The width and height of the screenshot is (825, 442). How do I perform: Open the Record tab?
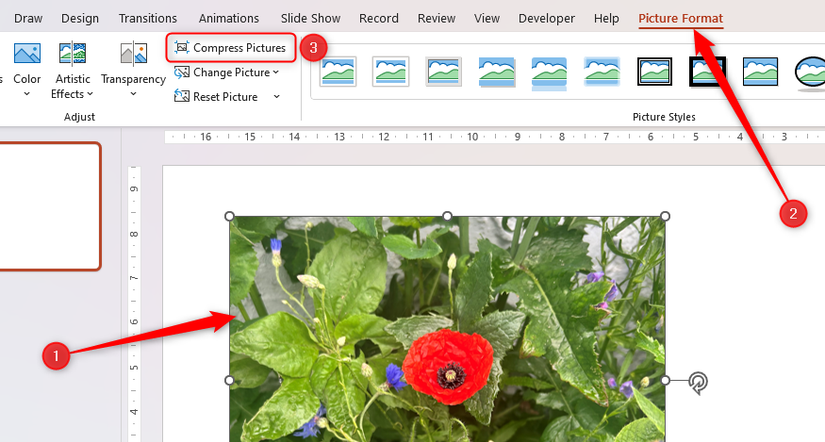pyautogui.click(x=379, y=18)
